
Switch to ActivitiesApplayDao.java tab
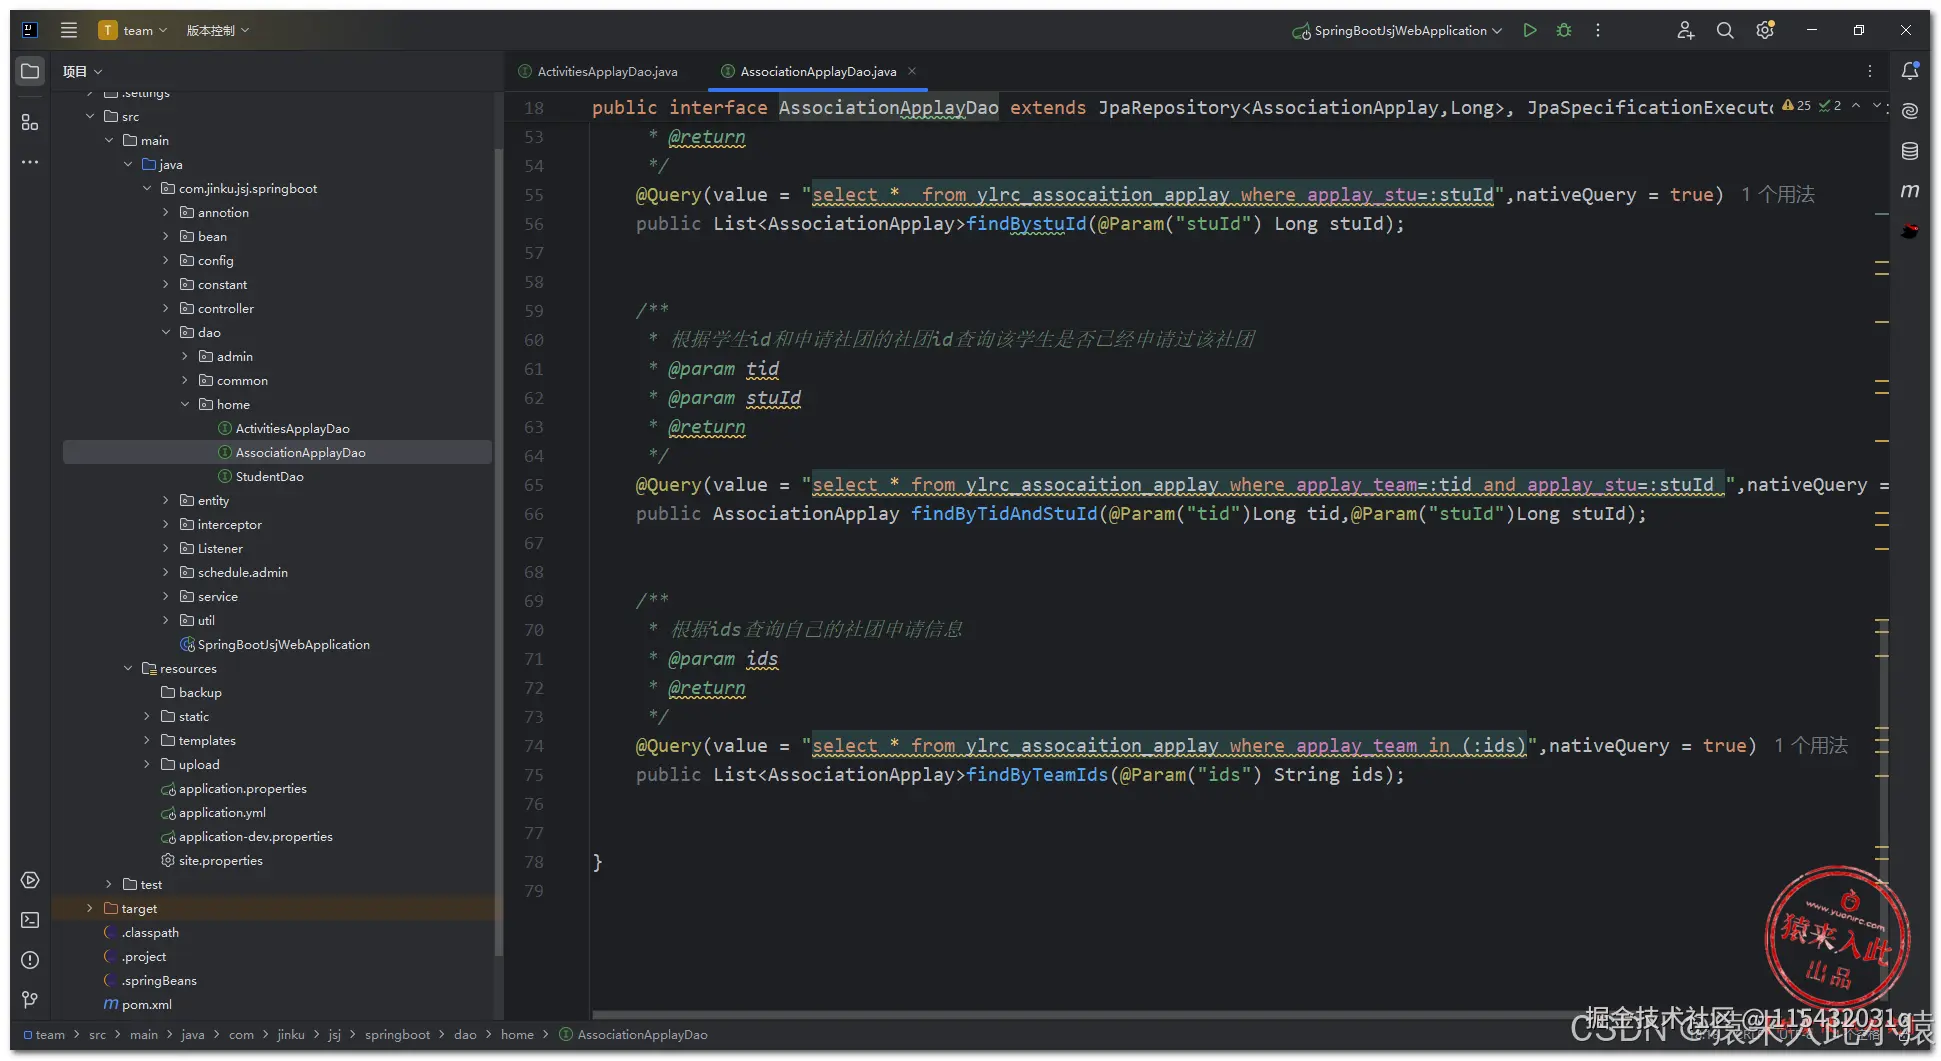(598, 72)
